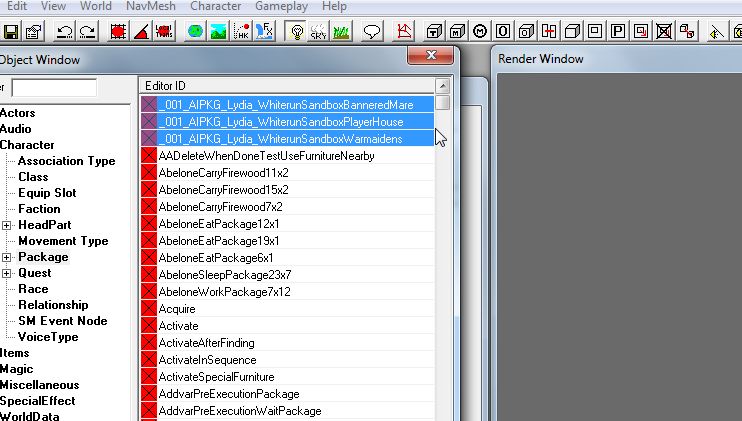Click the Redo arrow icon
742x421 pixels.
(x=87, y=32)
